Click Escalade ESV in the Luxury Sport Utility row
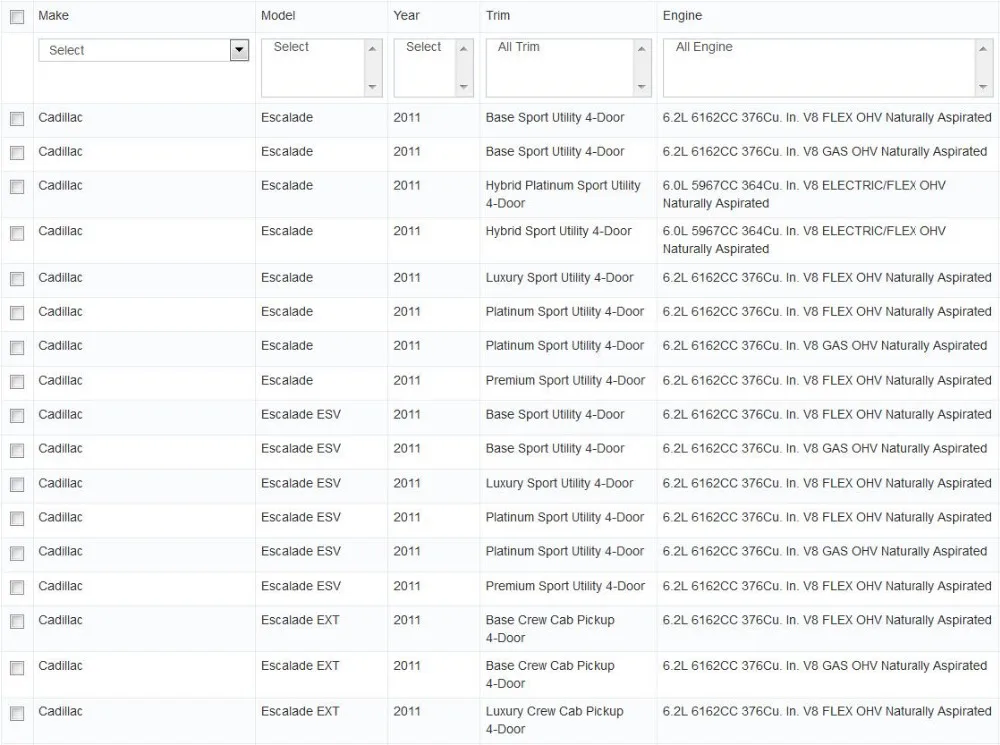Viewport: 1000px width, 745px height. (x=301, y=483)
